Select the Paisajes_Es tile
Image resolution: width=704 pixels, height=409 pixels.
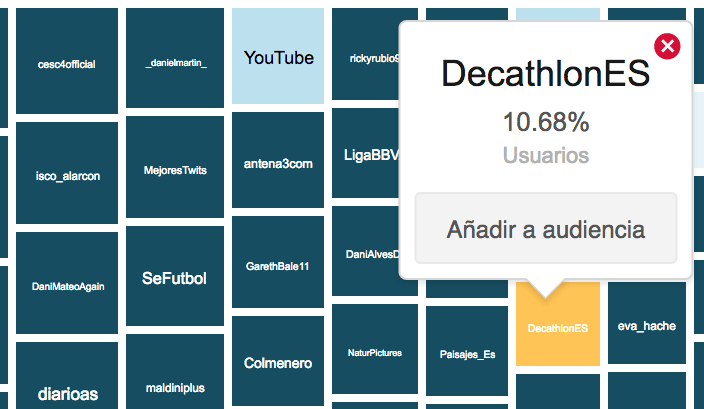pyautogui.click(x=467, y=351)
